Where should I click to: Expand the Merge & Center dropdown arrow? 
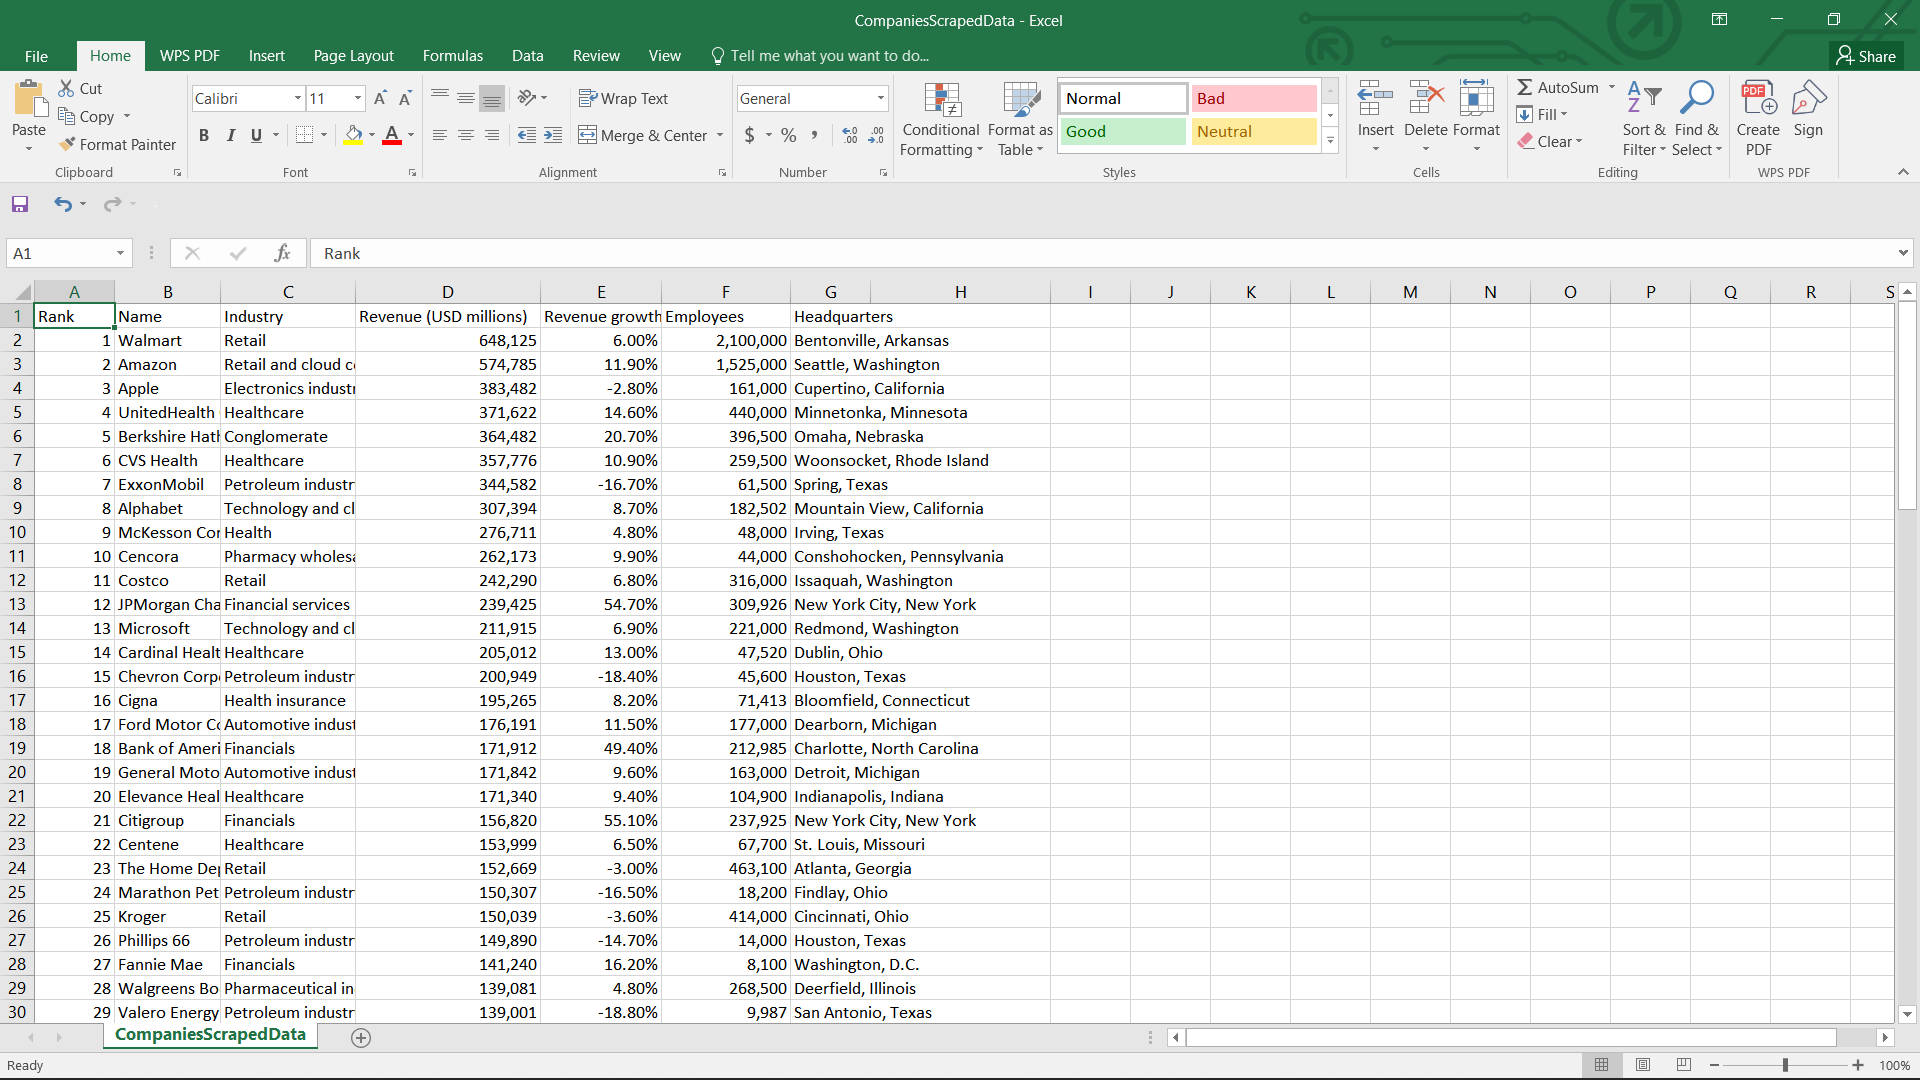click(720, 135)
